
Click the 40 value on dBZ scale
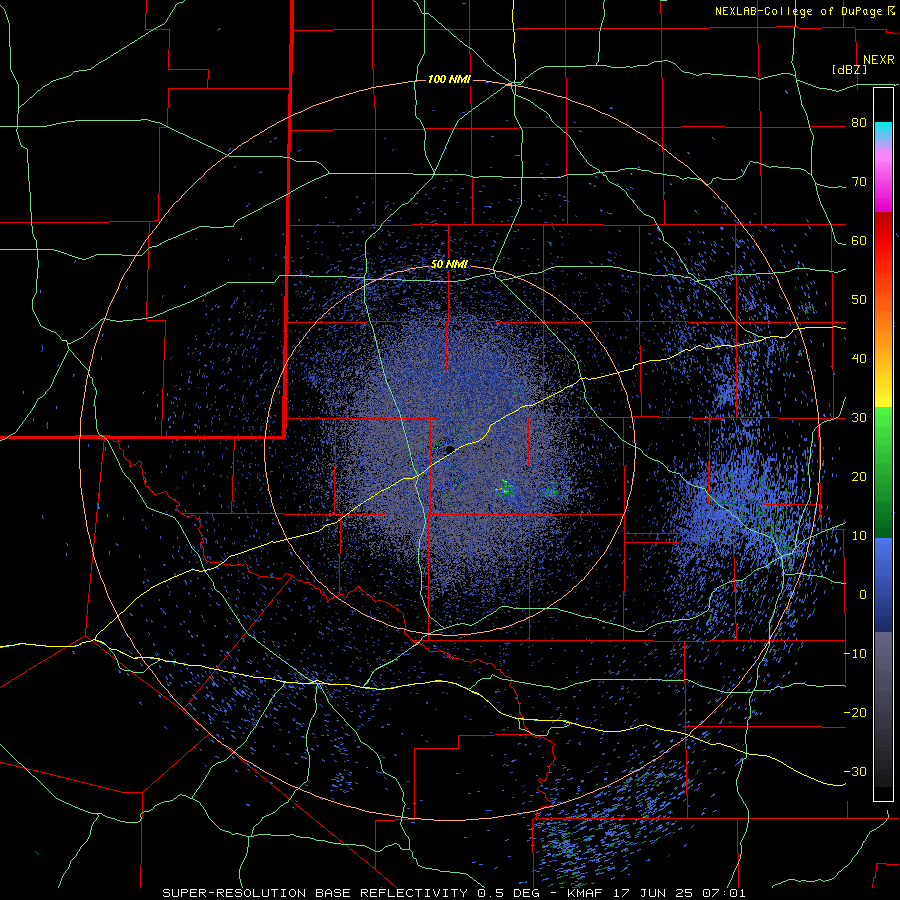pyautogui.click(x=859, y=359)
